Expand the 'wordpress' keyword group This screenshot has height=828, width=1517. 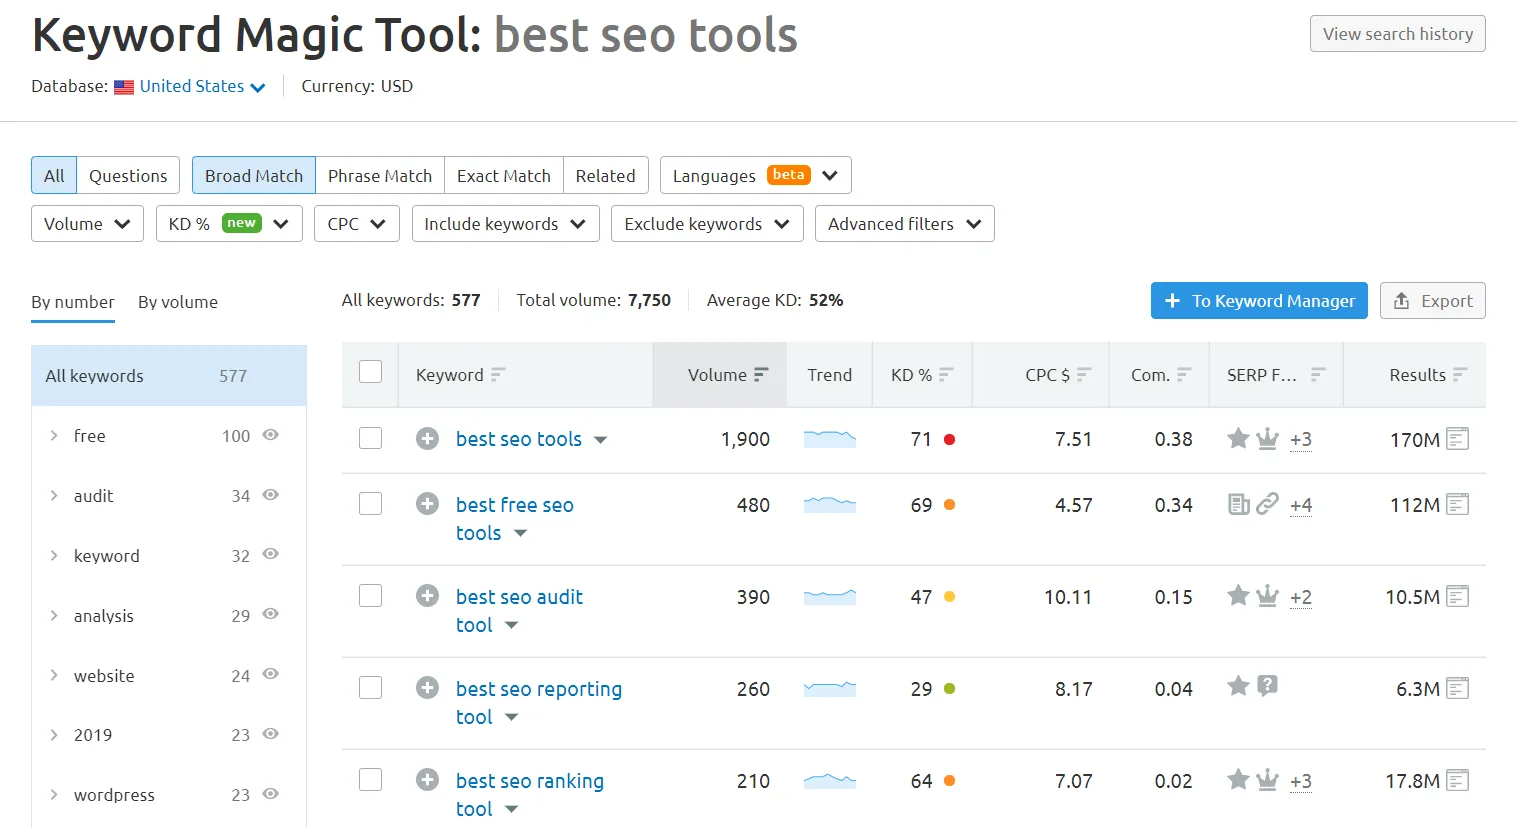pyautogui.click(x=54, y=795)
